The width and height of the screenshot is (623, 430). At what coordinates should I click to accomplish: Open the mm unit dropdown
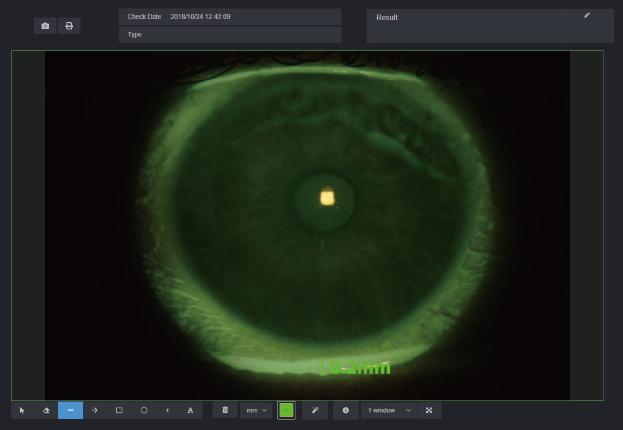point(257,410)
